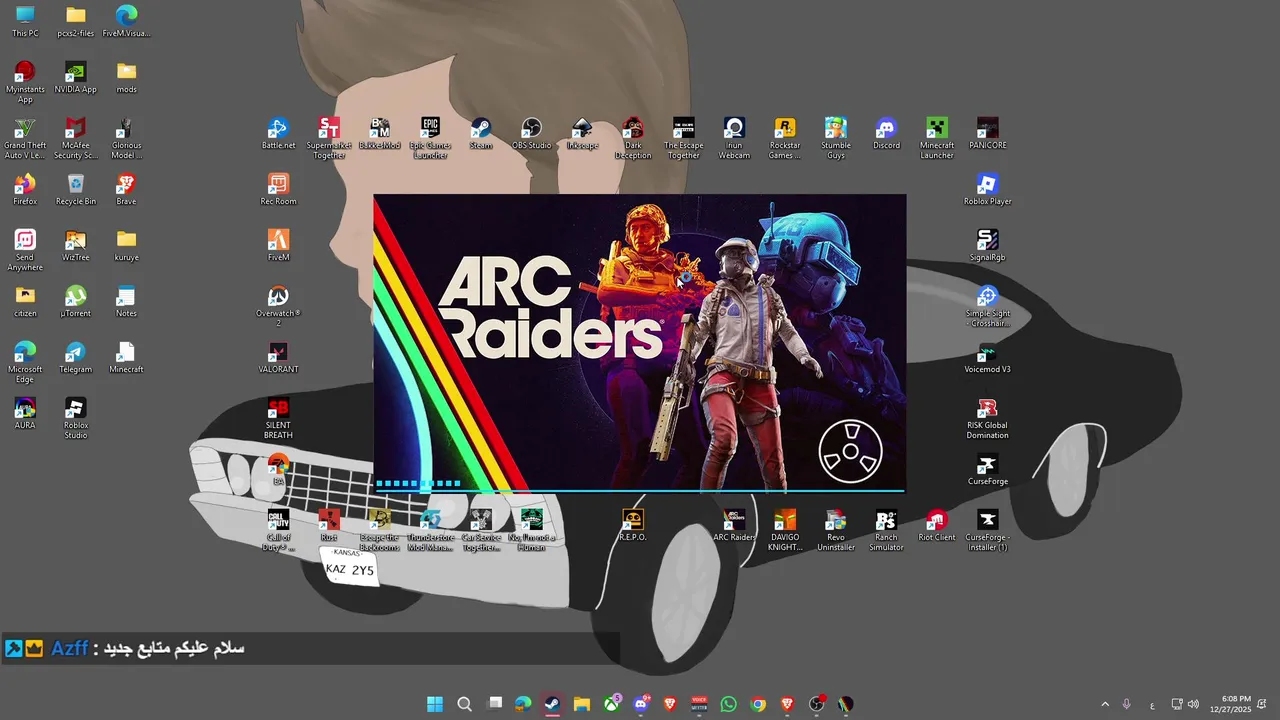Open Minecraft Launcher shortcut
The width and height of the screenshot is (1280, 720).
click(937, 138)
